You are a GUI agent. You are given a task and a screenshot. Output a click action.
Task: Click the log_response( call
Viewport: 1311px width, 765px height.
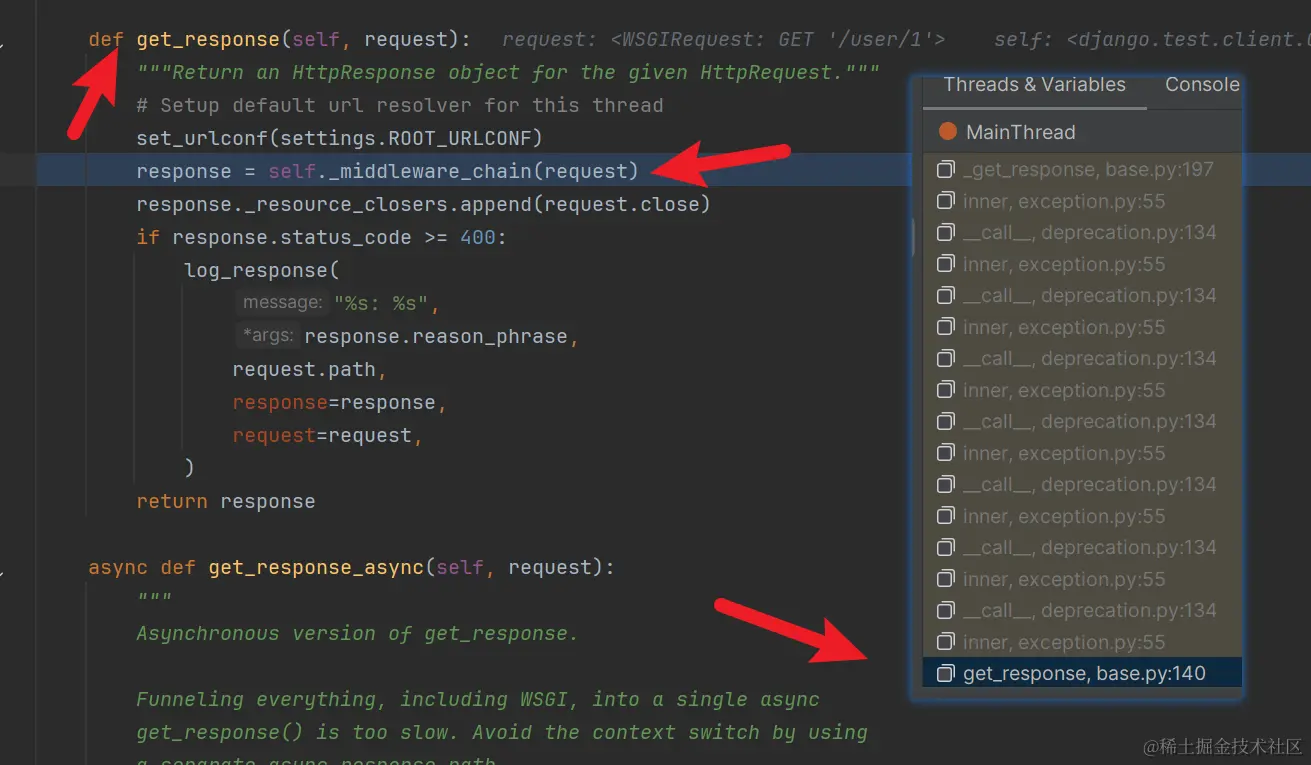(263, 270)
